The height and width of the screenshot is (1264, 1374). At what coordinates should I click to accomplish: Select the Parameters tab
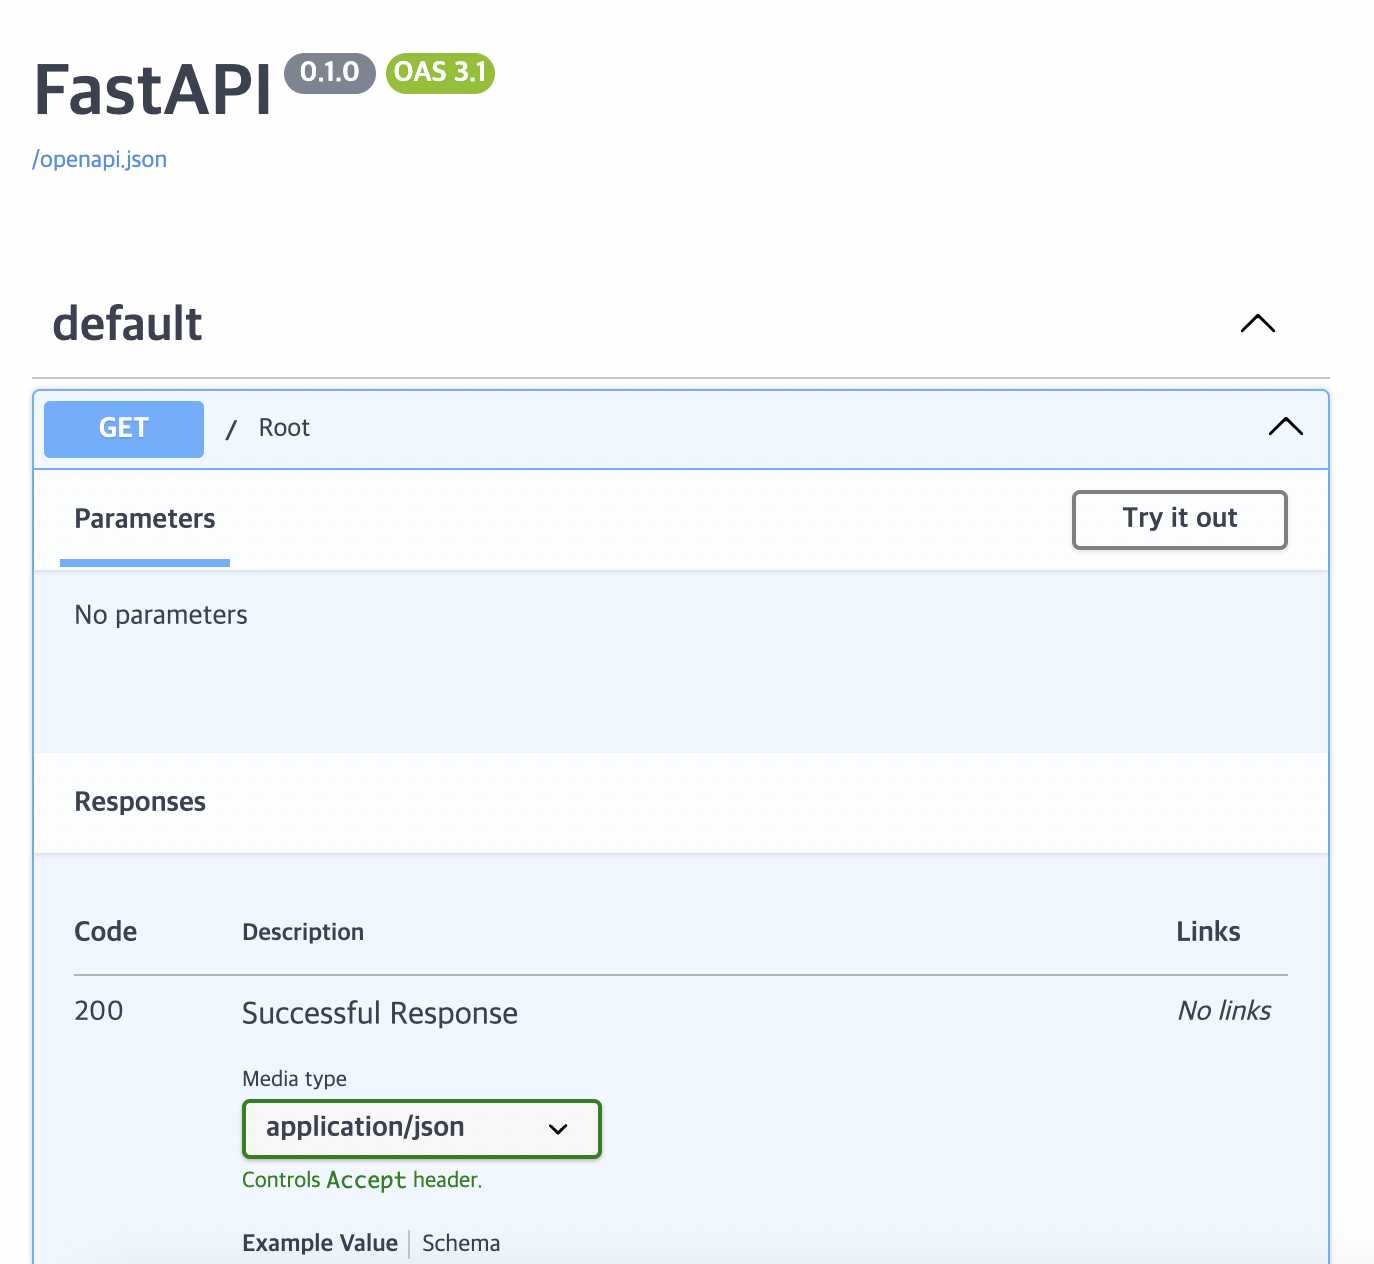pyautogui.click(x=145, y=519)
